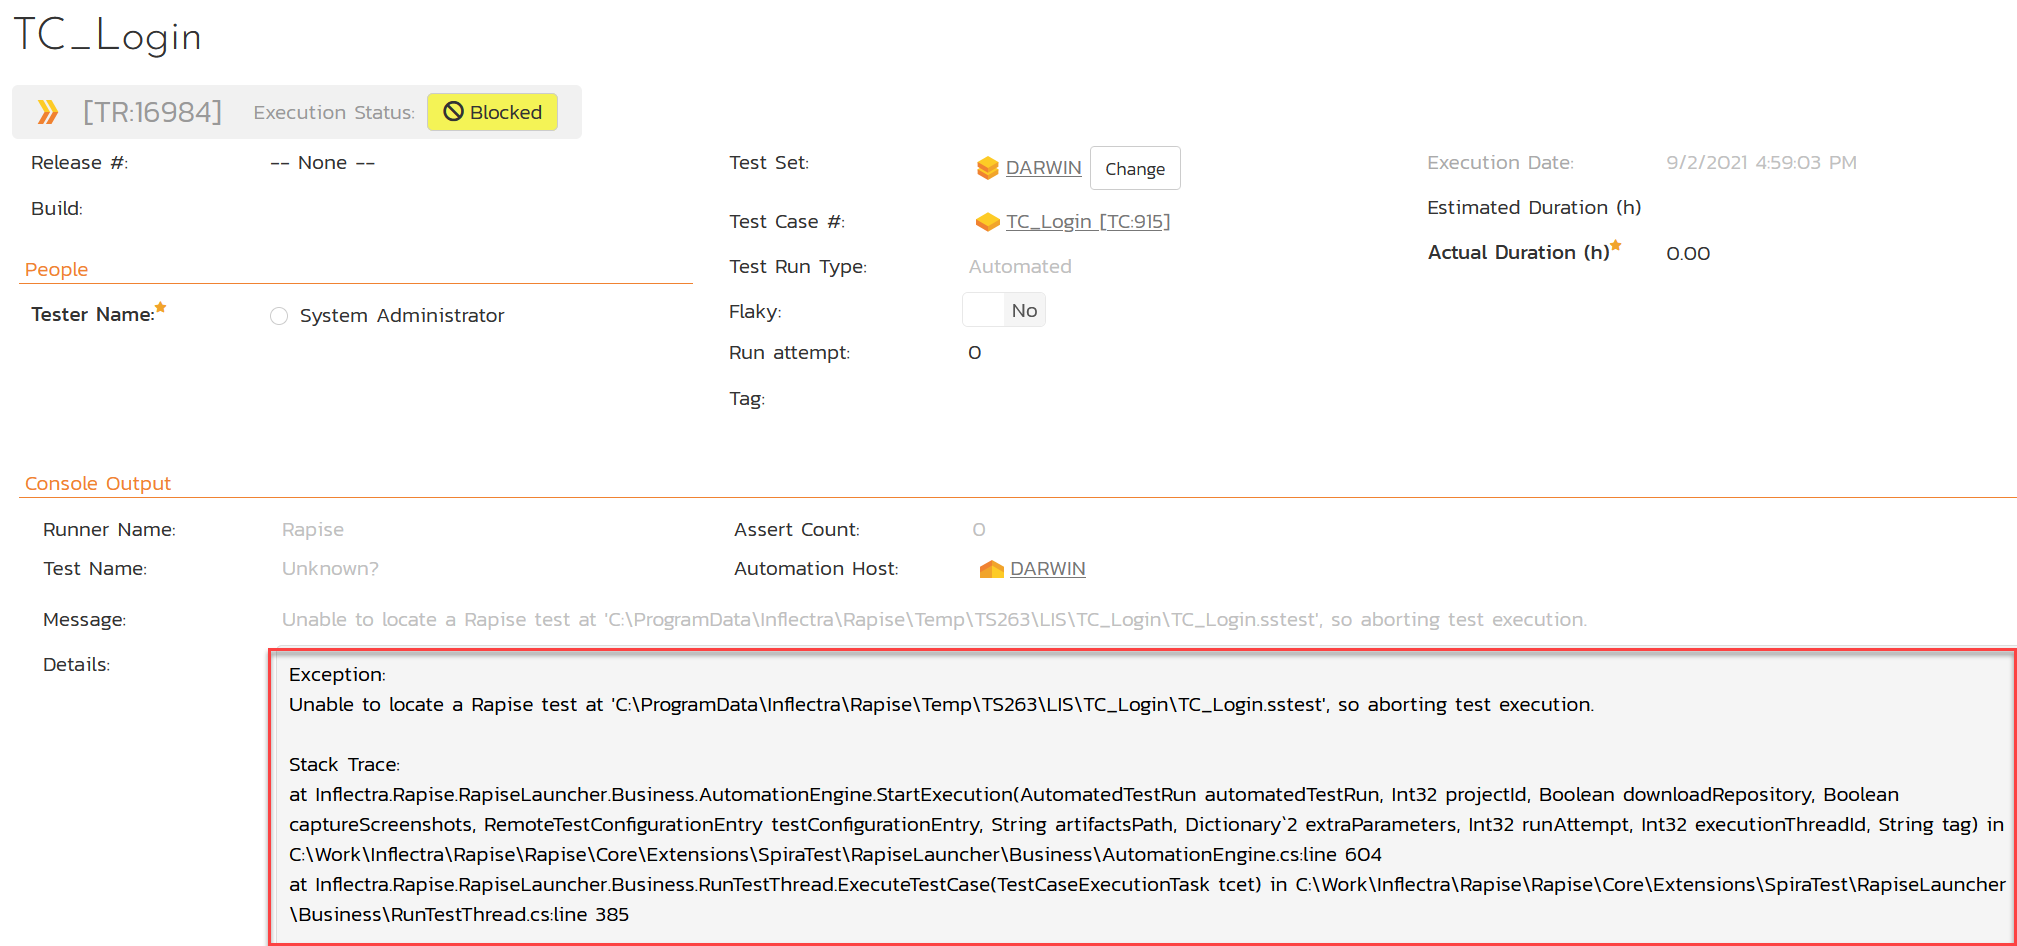
Task: Open the TC_Login [TC:915] test case link
Action: tap(1087, 222)
